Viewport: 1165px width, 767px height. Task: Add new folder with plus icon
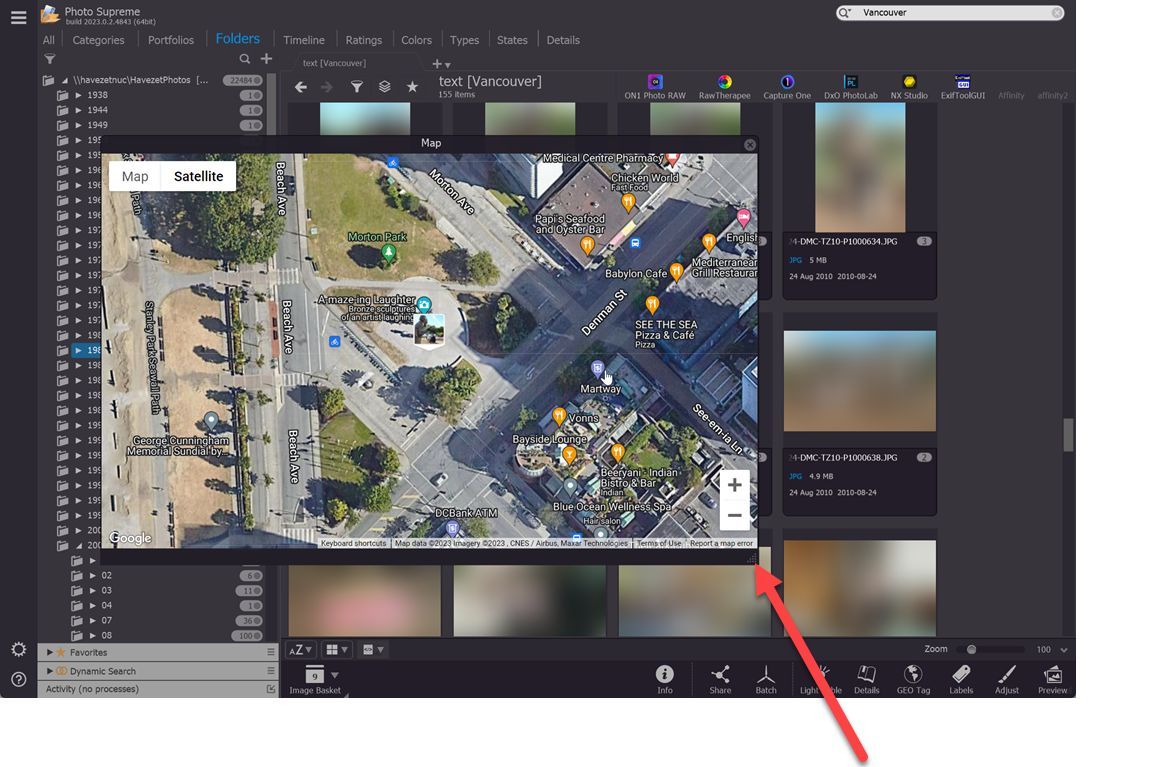266,59
